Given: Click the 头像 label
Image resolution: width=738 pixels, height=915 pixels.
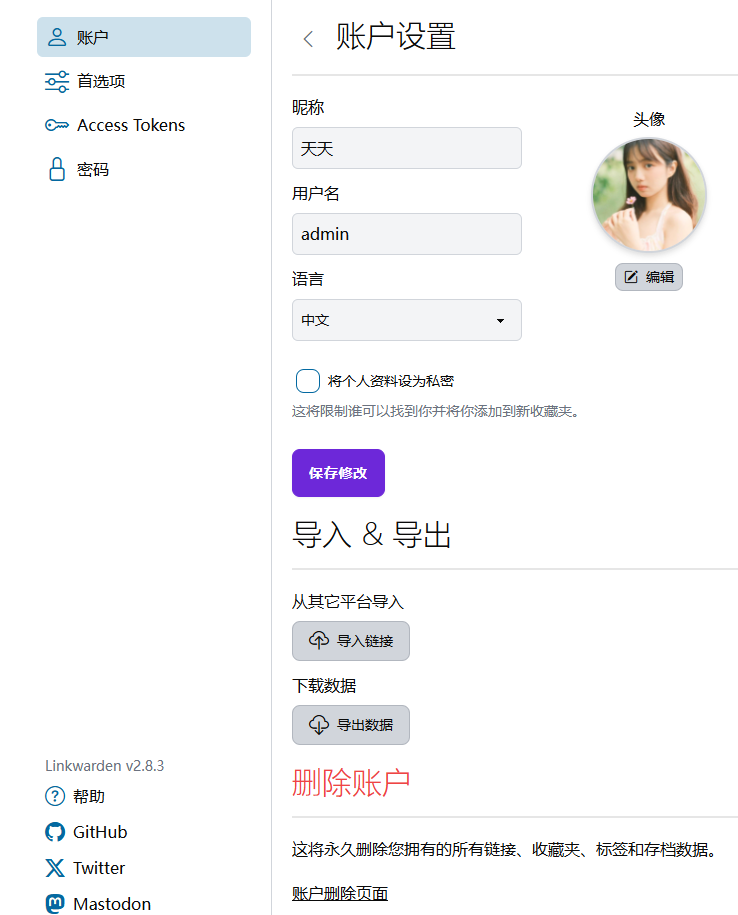Looking at the screenshot, I should coord(649,119).
